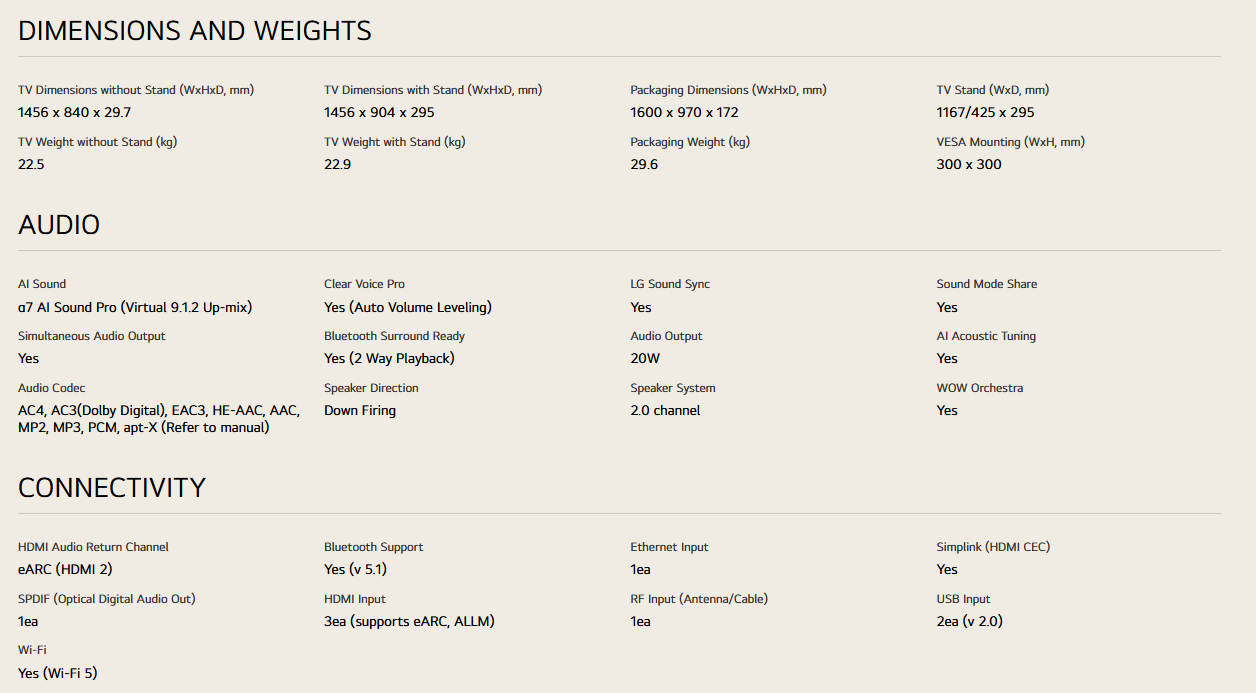Click the Clear Voice Pro label

364,284
